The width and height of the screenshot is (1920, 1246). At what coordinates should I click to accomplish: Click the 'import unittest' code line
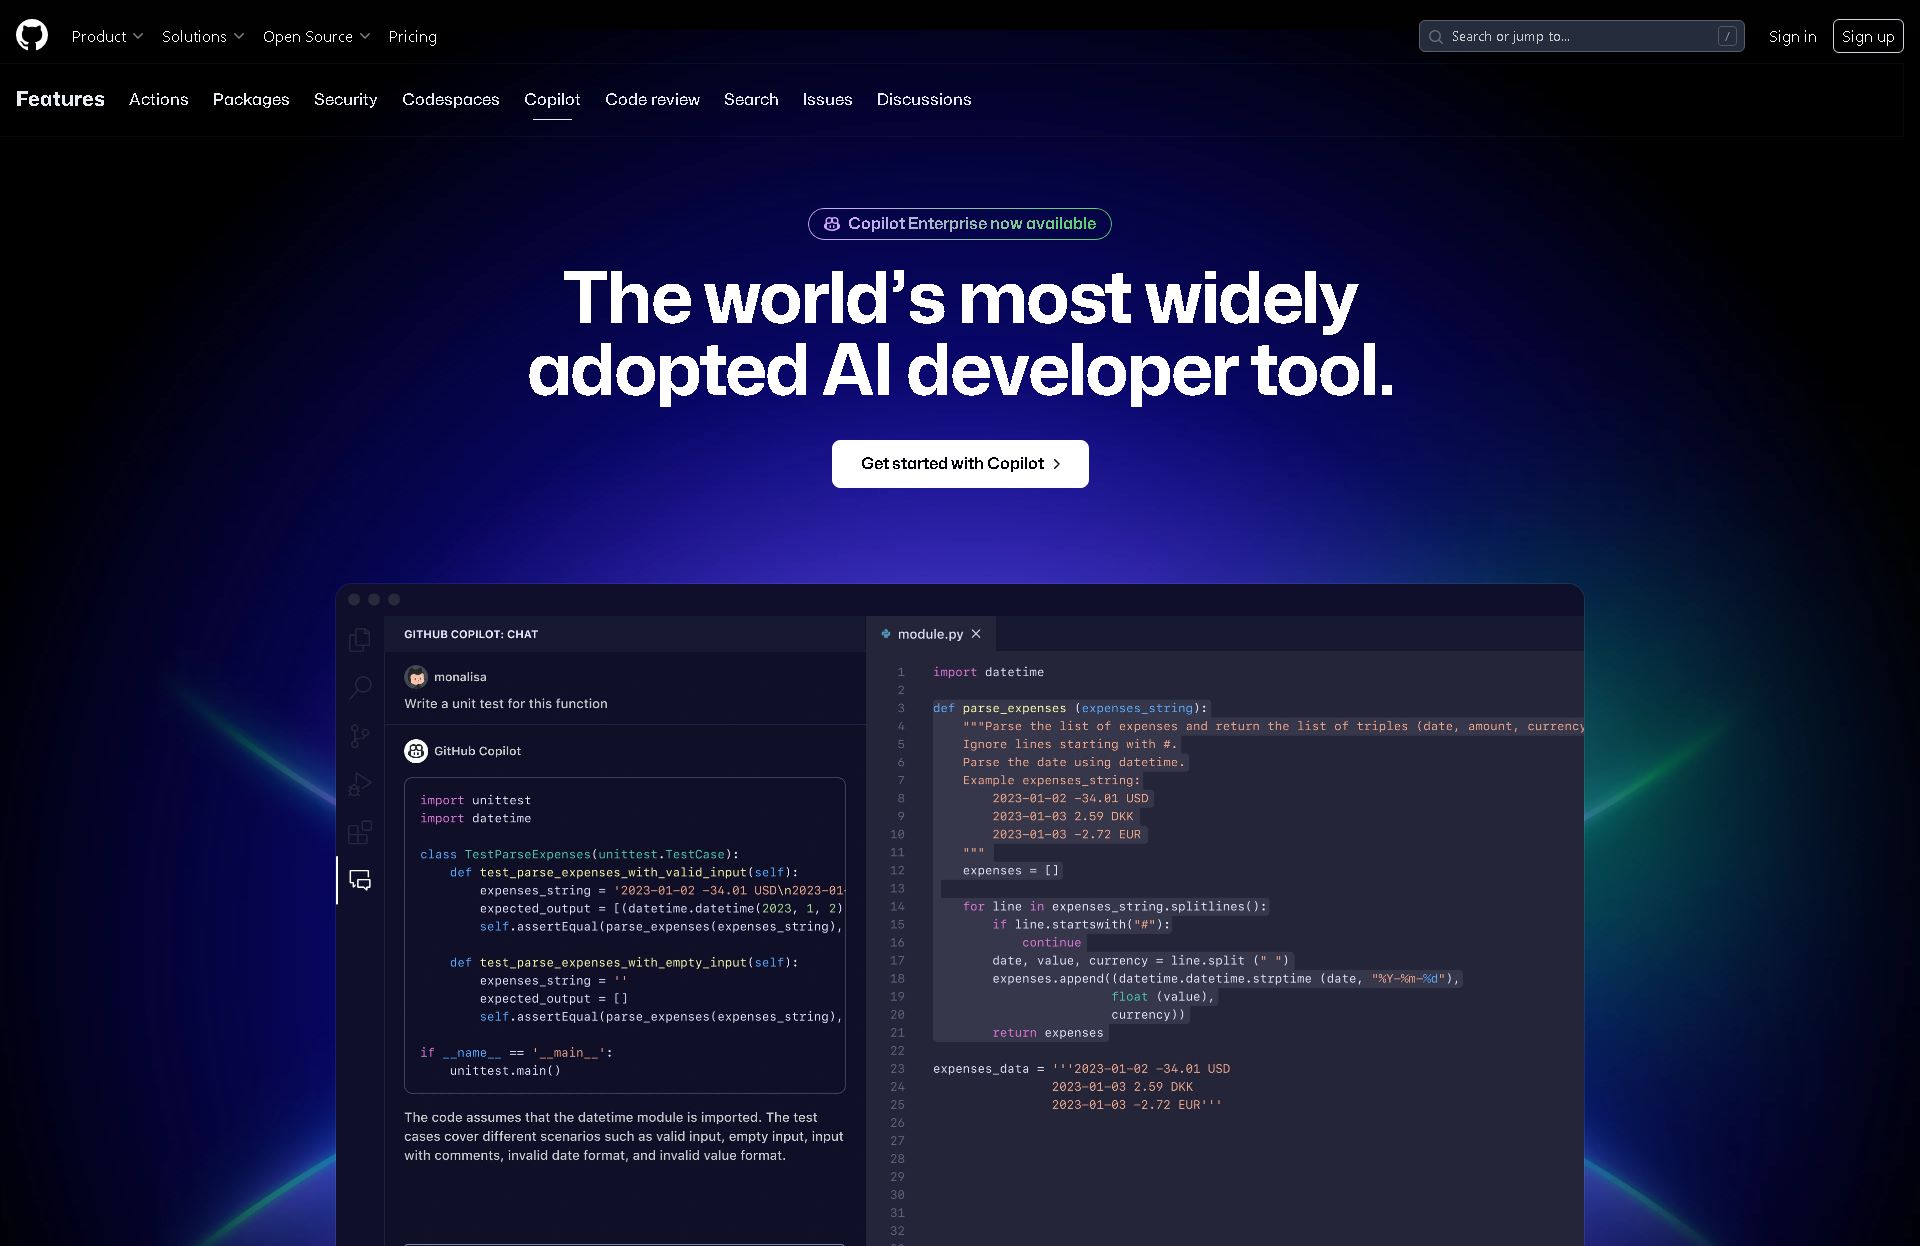(476, 800)
